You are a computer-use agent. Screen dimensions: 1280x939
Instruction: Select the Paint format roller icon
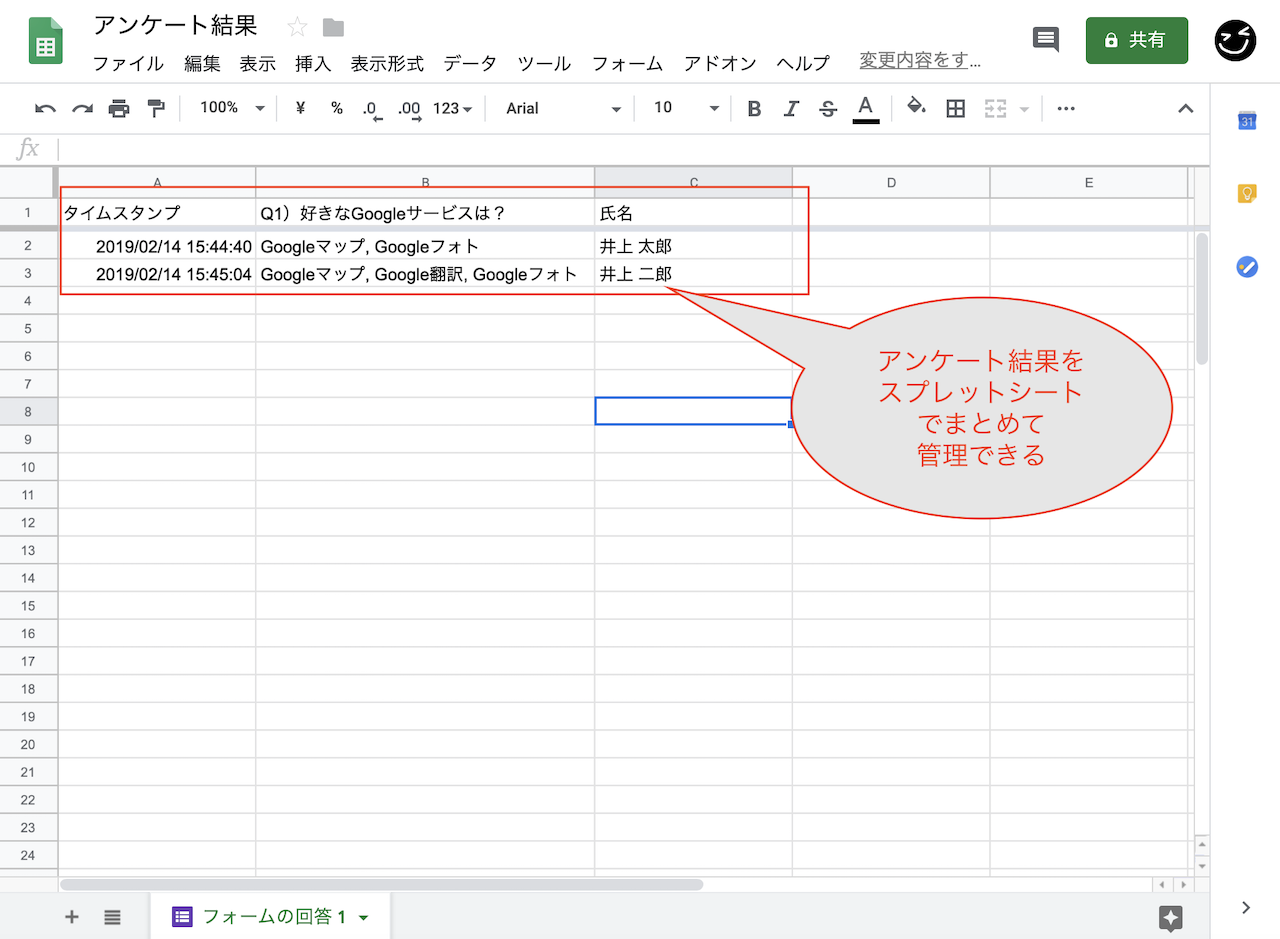[x=156, y=109]
